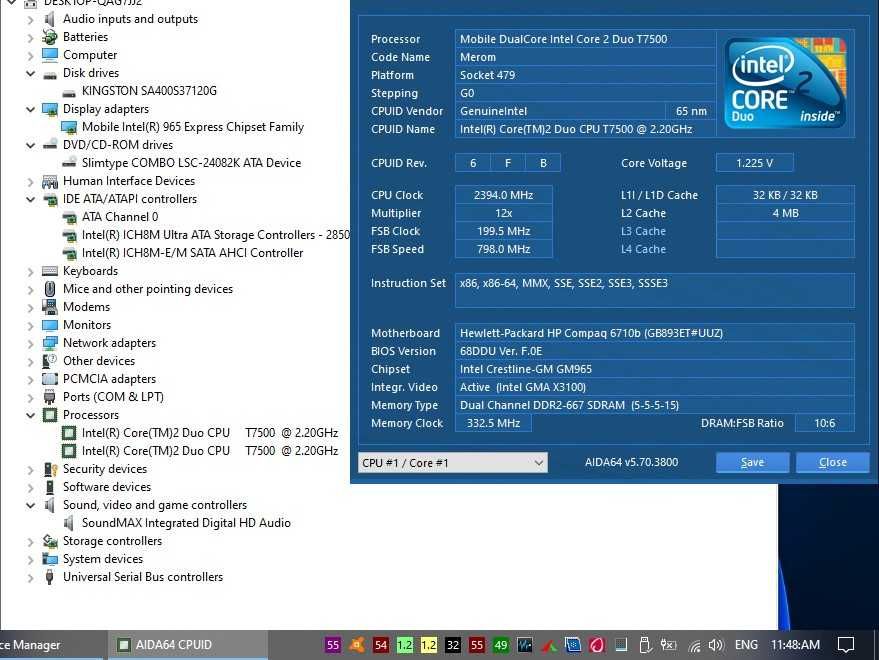Collapse the Processors node
This screenshot has width=879, height=660.
pyautogui.click(x=30, y=415)
